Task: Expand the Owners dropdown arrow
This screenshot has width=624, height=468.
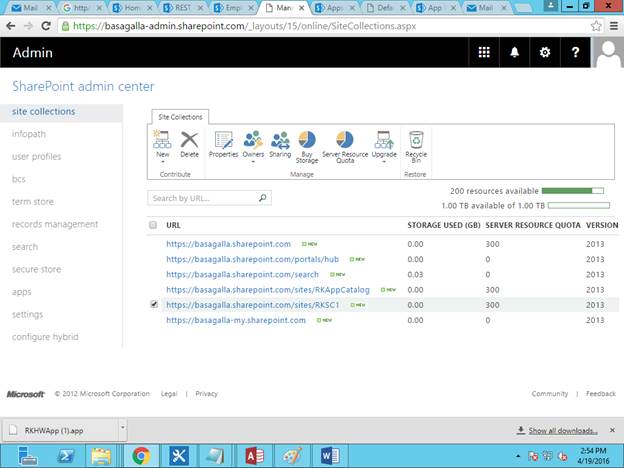Action: pyautogui.click(x=253, y=162)
